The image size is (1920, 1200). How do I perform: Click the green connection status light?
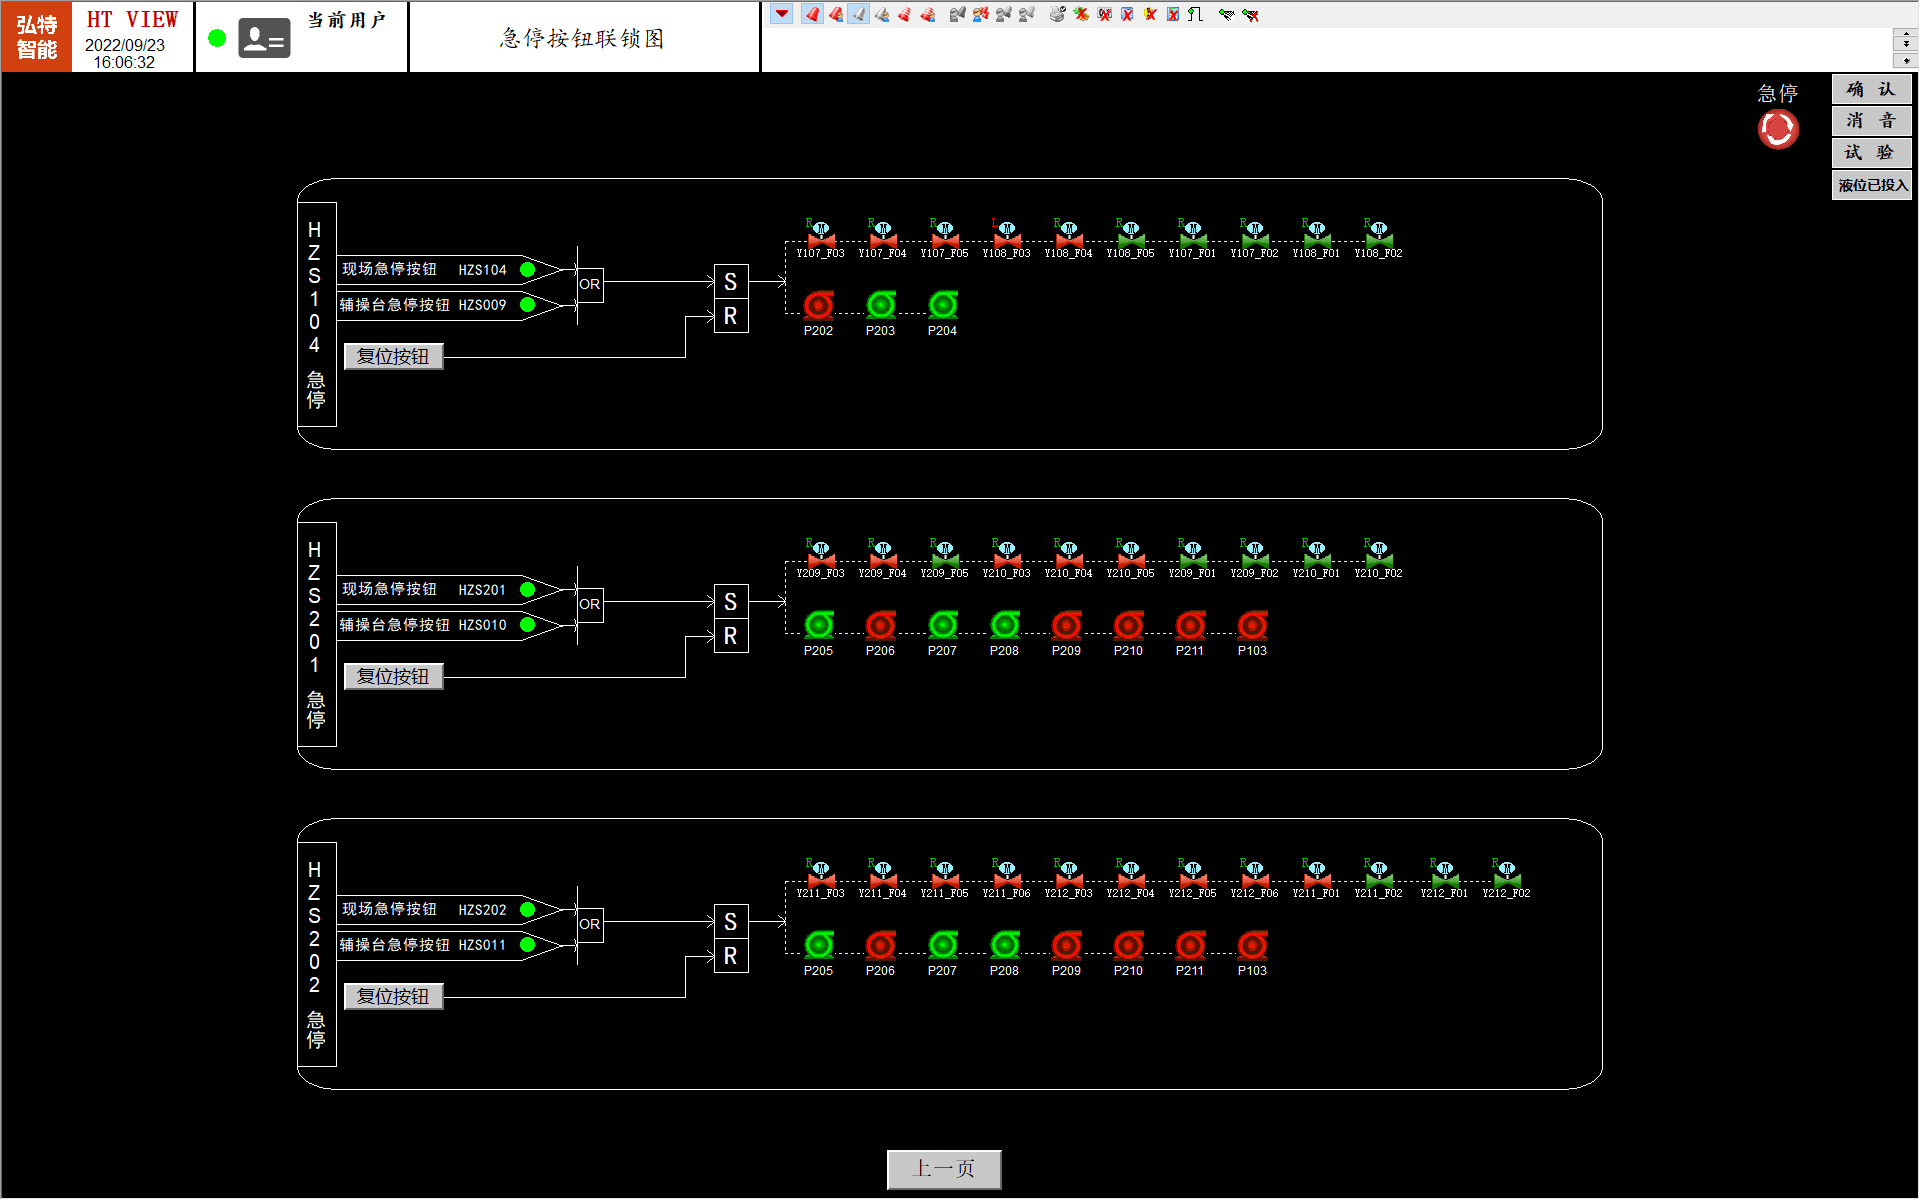(x=217, y=39)
